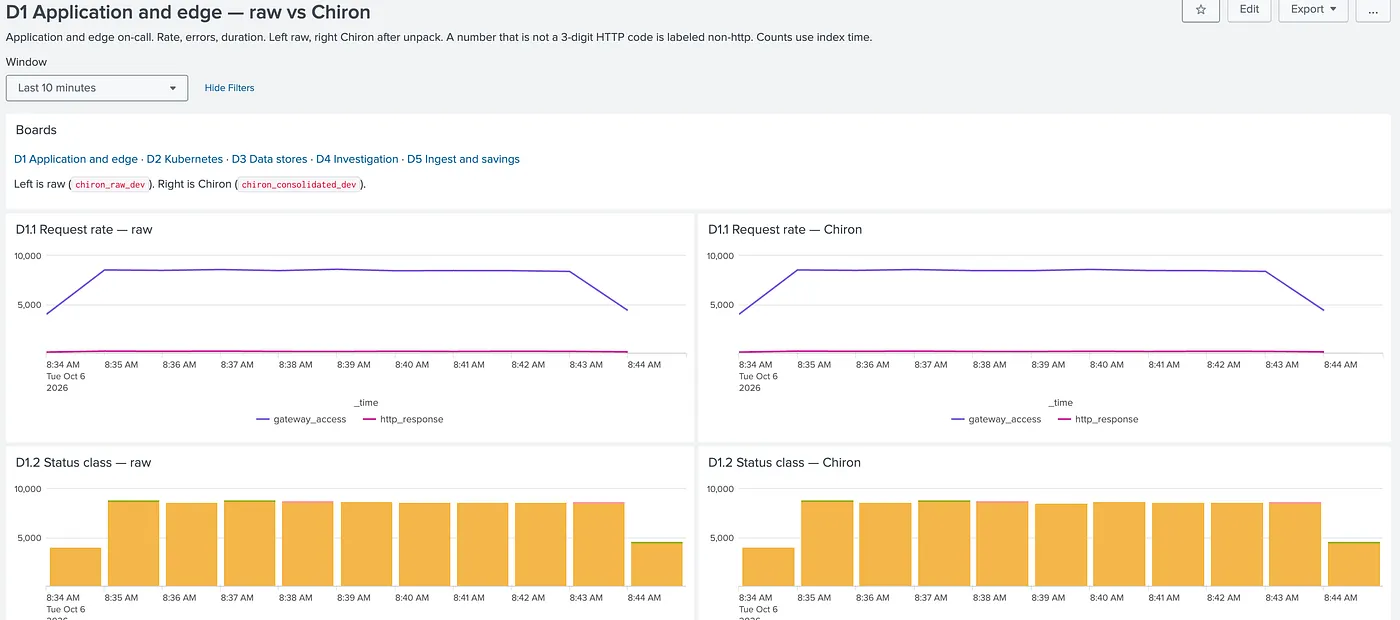Viewport: 1400px width, 620px height.
Task: Open the D5 Ingest and savings board link
Action: [x=463, y=159]
